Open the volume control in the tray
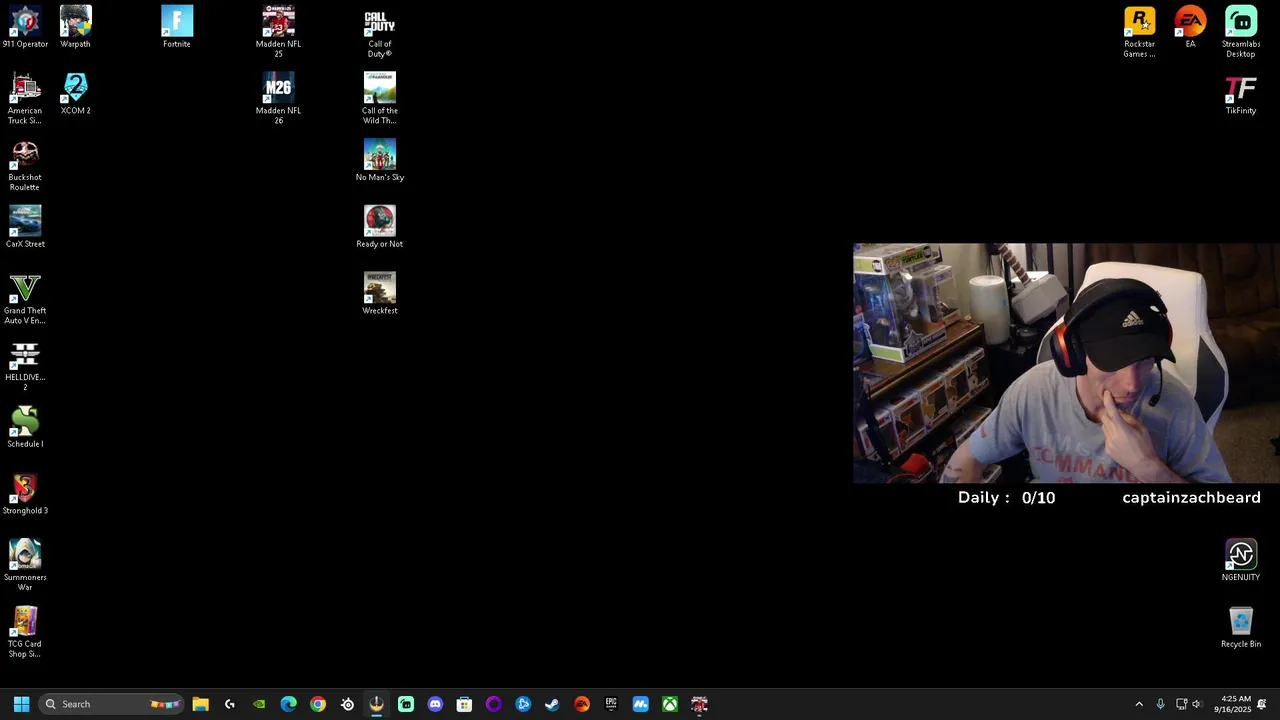Screen dimensions: 1280x720 coord(1197,704)
